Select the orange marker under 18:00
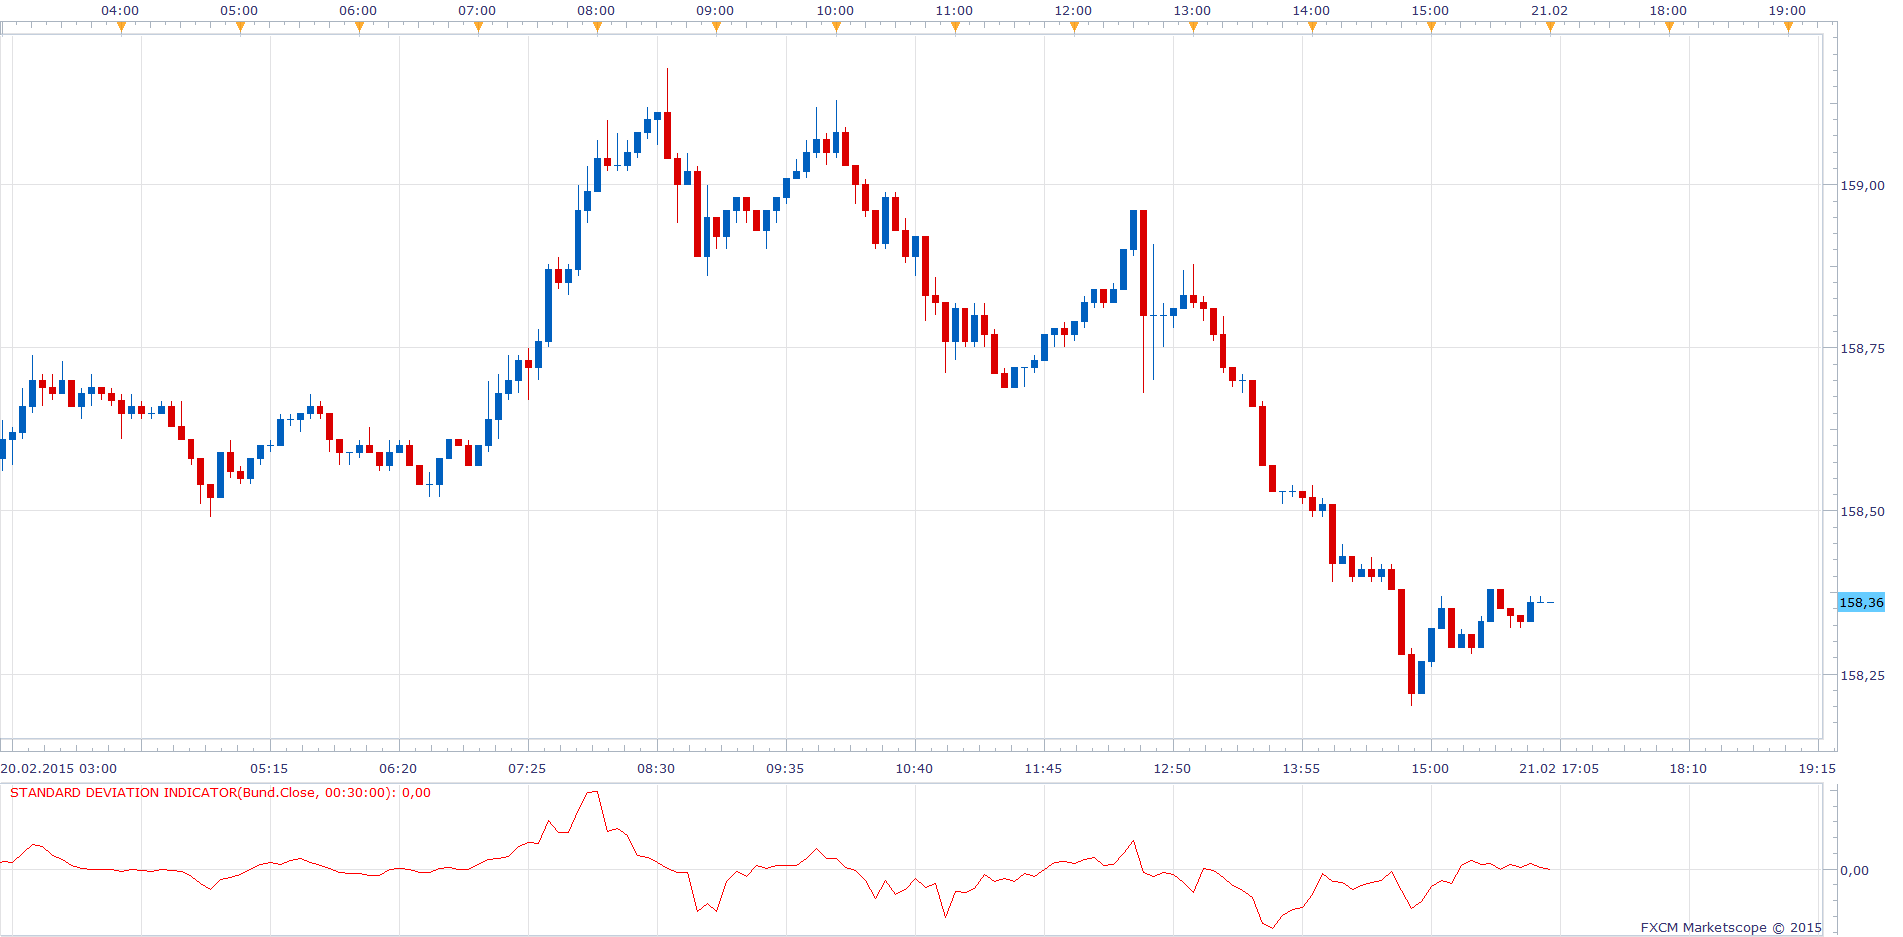Image resolution: width=1903 pixels, height=937 pixels. coord(1669,27)
